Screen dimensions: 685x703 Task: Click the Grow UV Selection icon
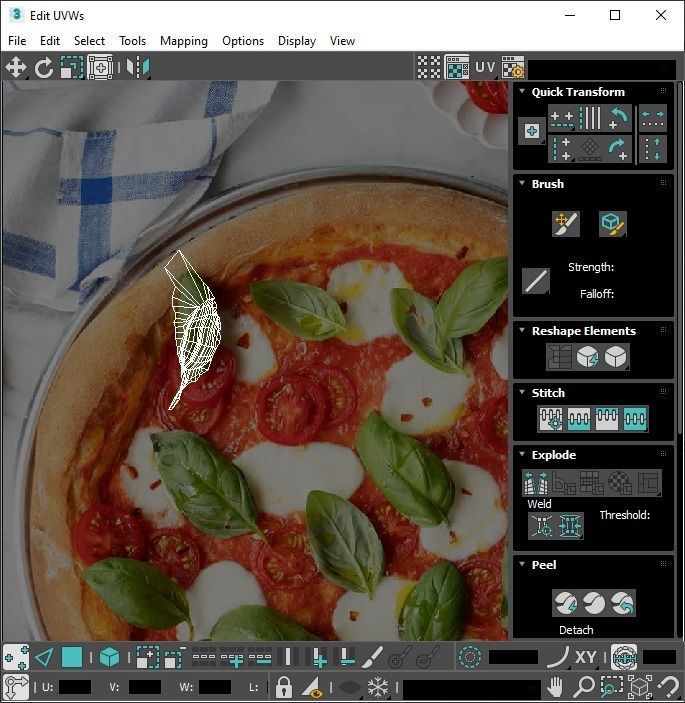(148, 657)
